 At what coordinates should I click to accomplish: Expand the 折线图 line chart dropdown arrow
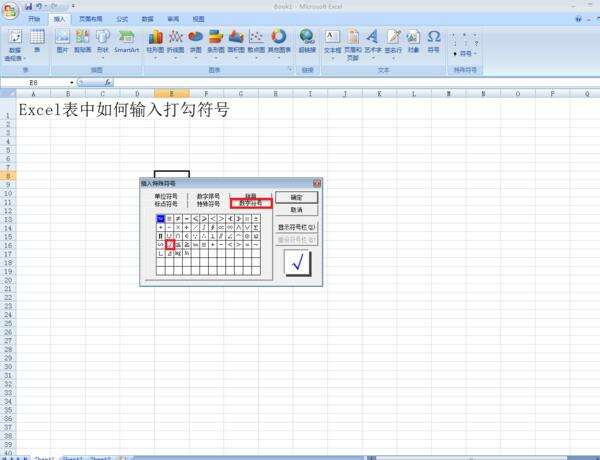176,58
